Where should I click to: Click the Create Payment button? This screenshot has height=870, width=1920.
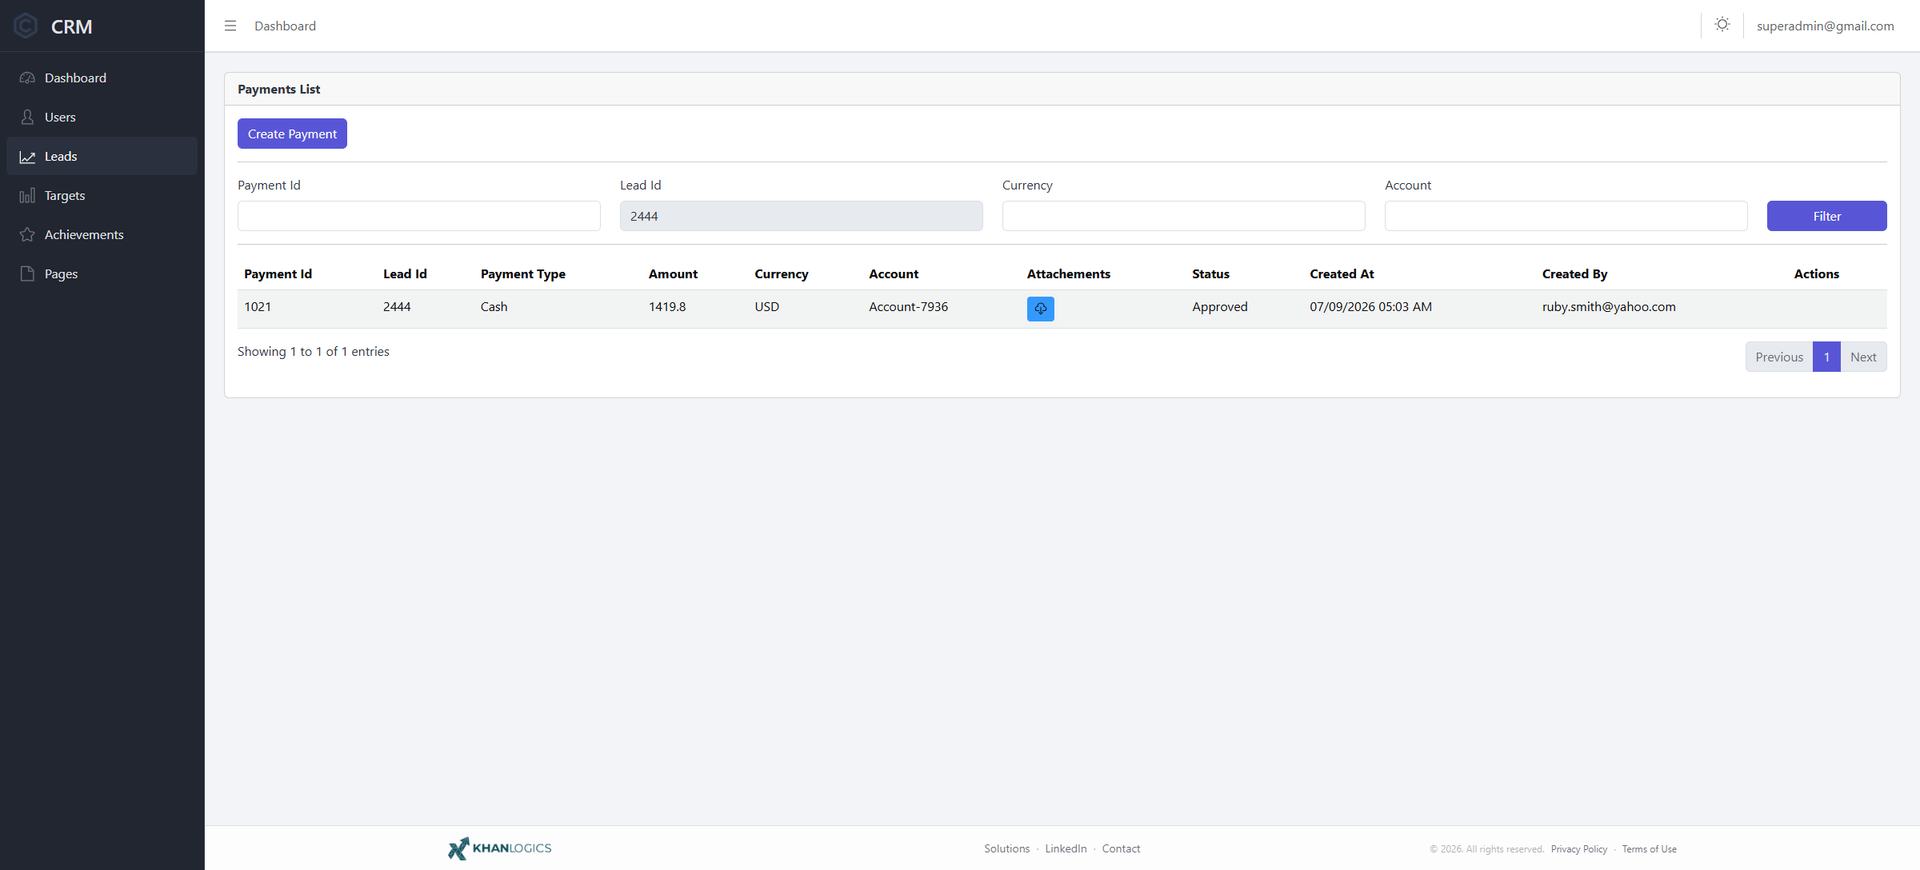tap(292, 134)
